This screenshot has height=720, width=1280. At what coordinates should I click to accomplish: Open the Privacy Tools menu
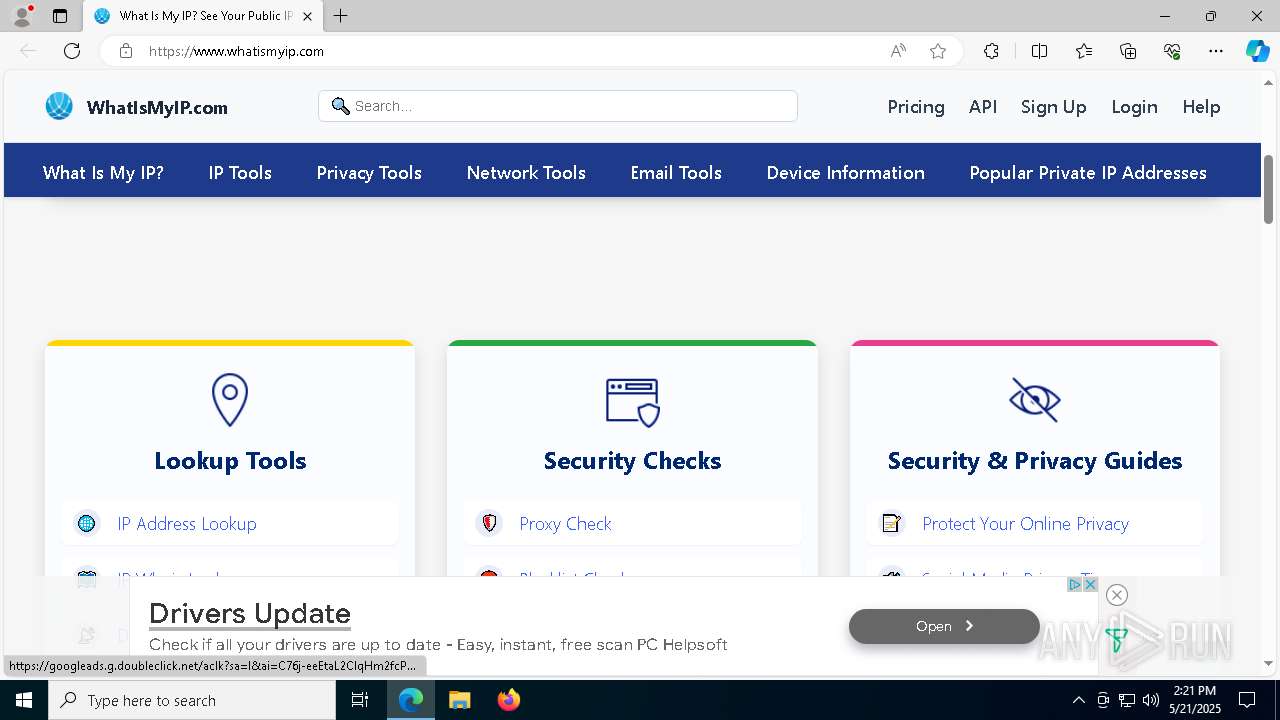(x=369, y=173)
